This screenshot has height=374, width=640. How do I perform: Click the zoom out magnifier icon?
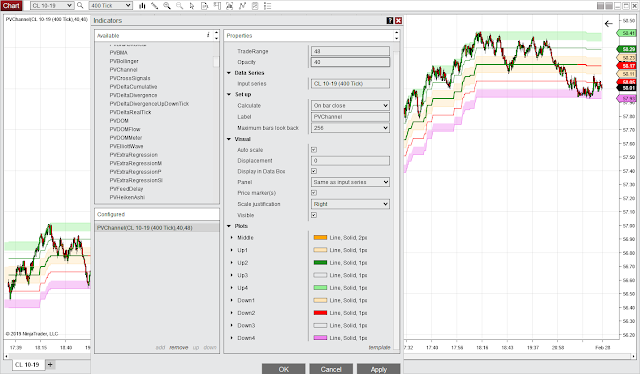(x=180, y=6)
